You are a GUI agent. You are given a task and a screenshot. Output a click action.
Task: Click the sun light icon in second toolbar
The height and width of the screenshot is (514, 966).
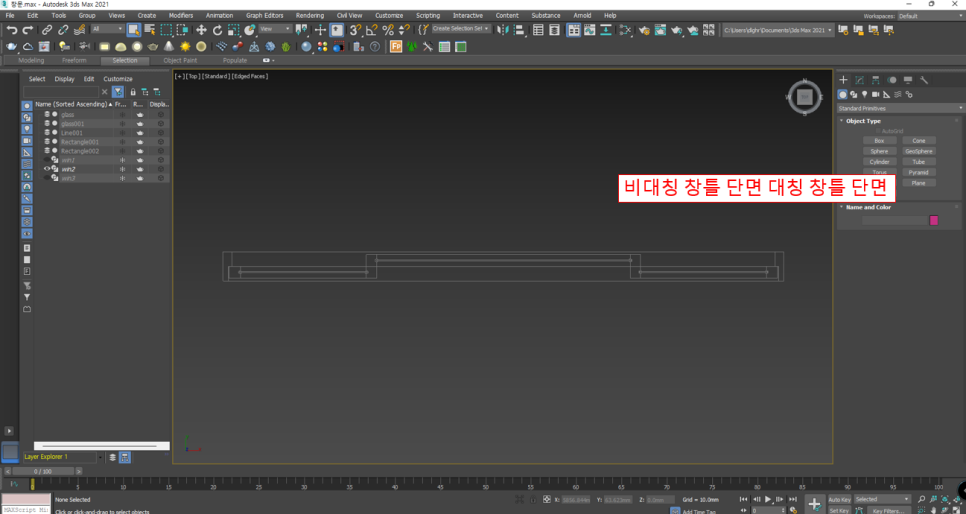tap(185, 47)
